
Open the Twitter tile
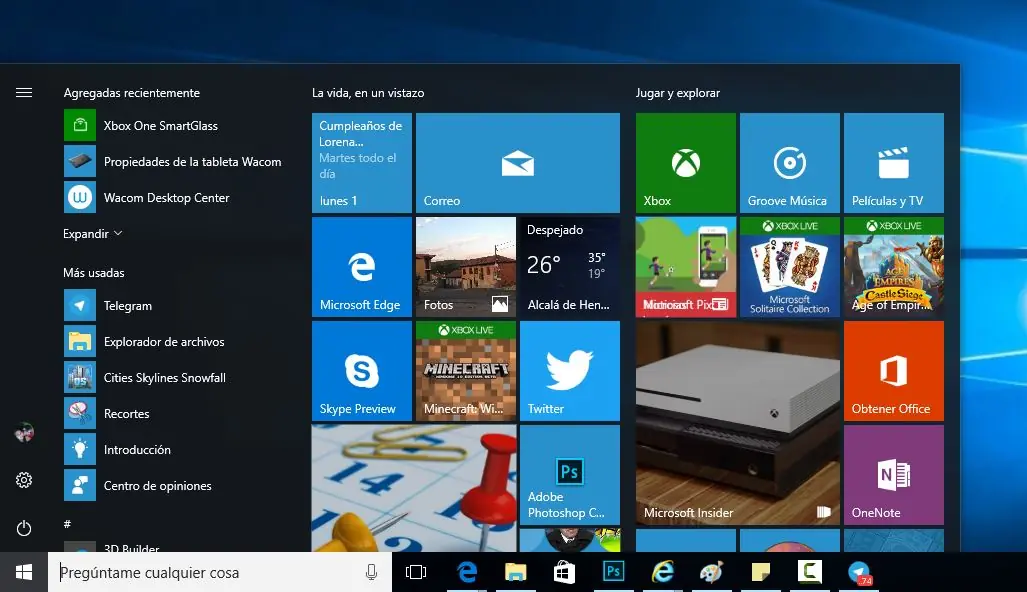(x=569, y=370)
